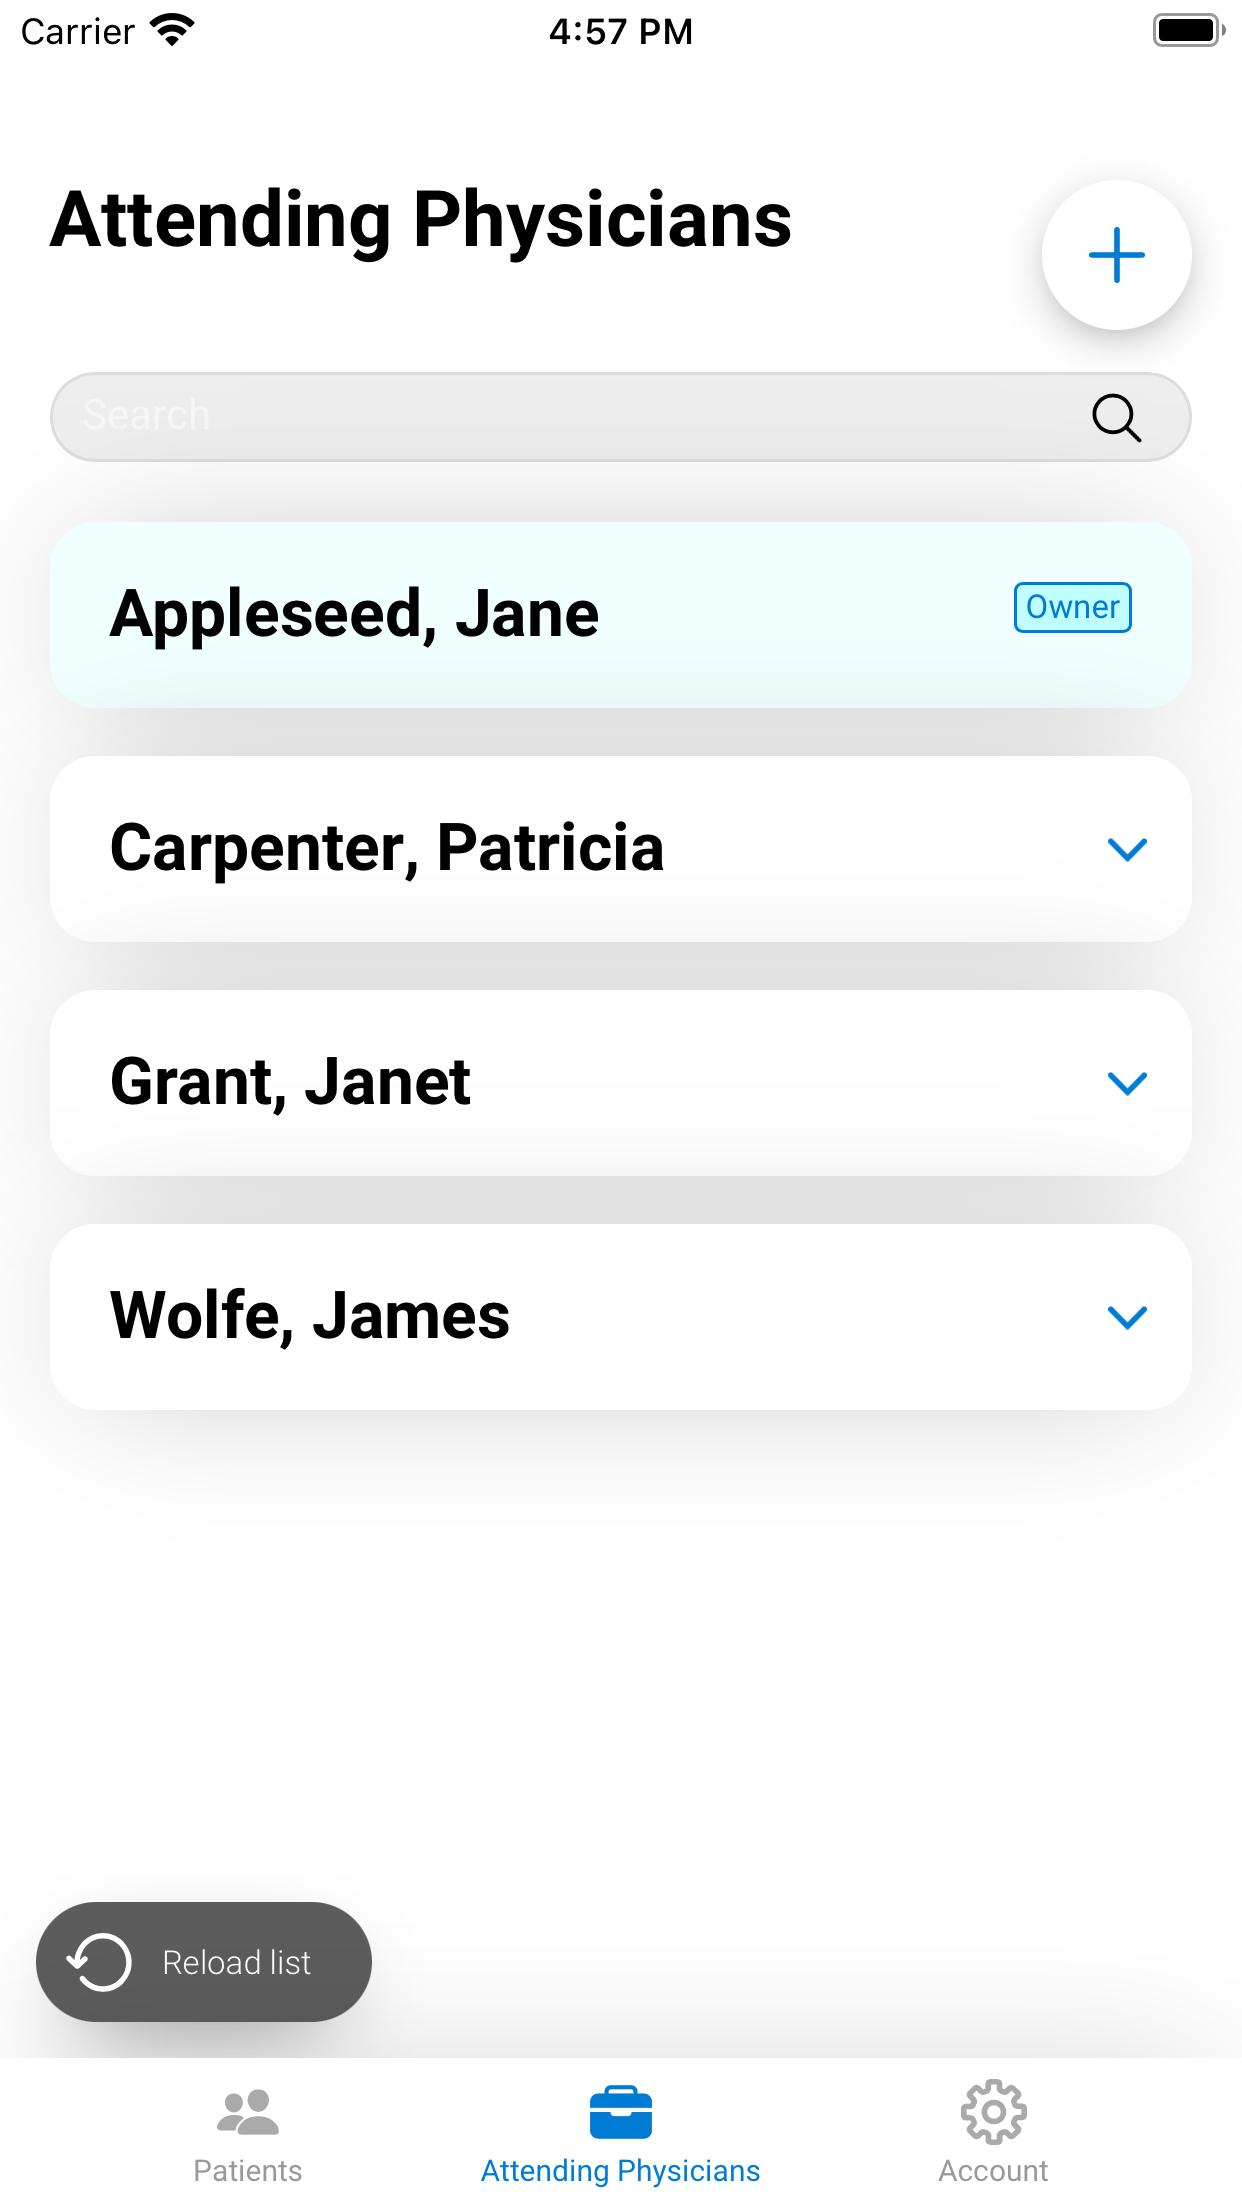
Task: Expand Grant, Janet chevron
Action: (x=1127, y=1083)
